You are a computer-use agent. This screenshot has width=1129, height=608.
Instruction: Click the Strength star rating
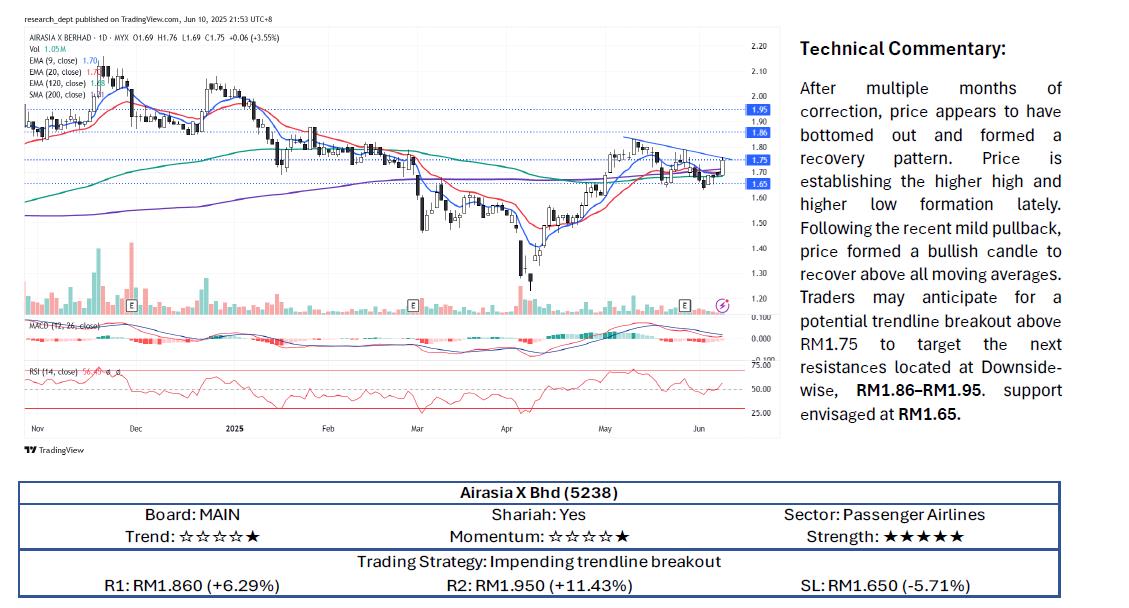(923, 537)
